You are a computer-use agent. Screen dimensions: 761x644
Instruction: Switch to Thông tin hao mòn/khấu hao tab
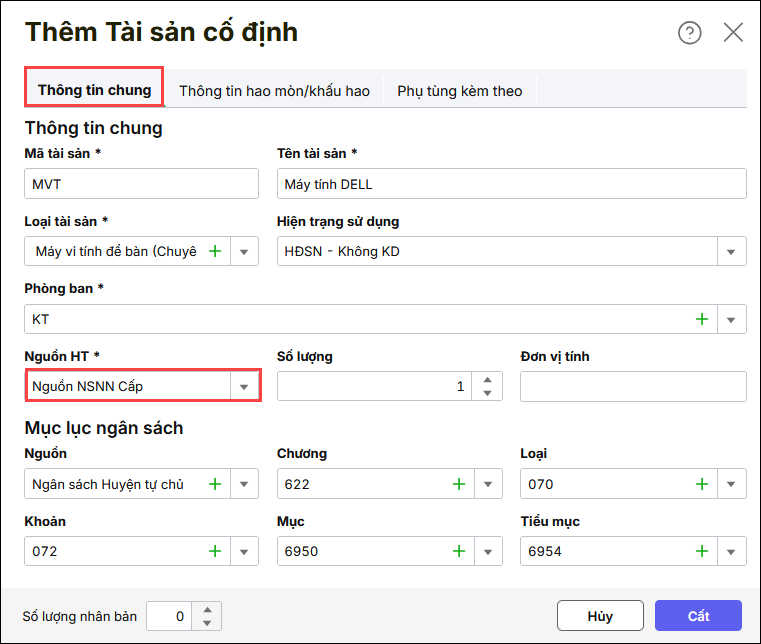(x=274, y=91)
